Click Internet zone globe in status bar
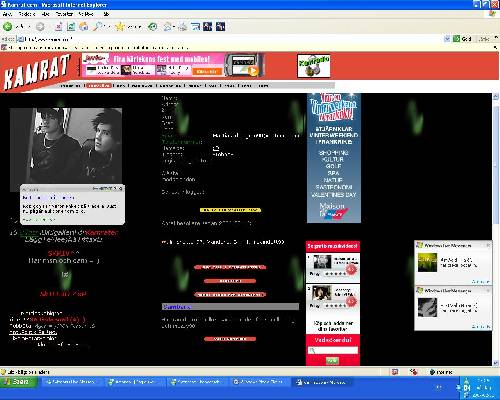The width and height of the screenshot is (500, 400). (x=432, y=372)
